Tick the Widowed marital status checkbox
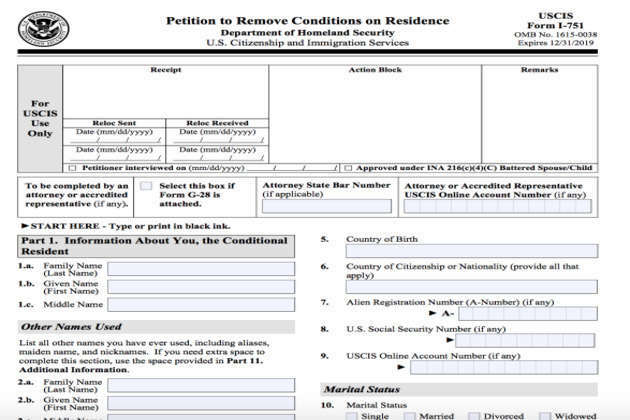630x420 pixels. 545,416
